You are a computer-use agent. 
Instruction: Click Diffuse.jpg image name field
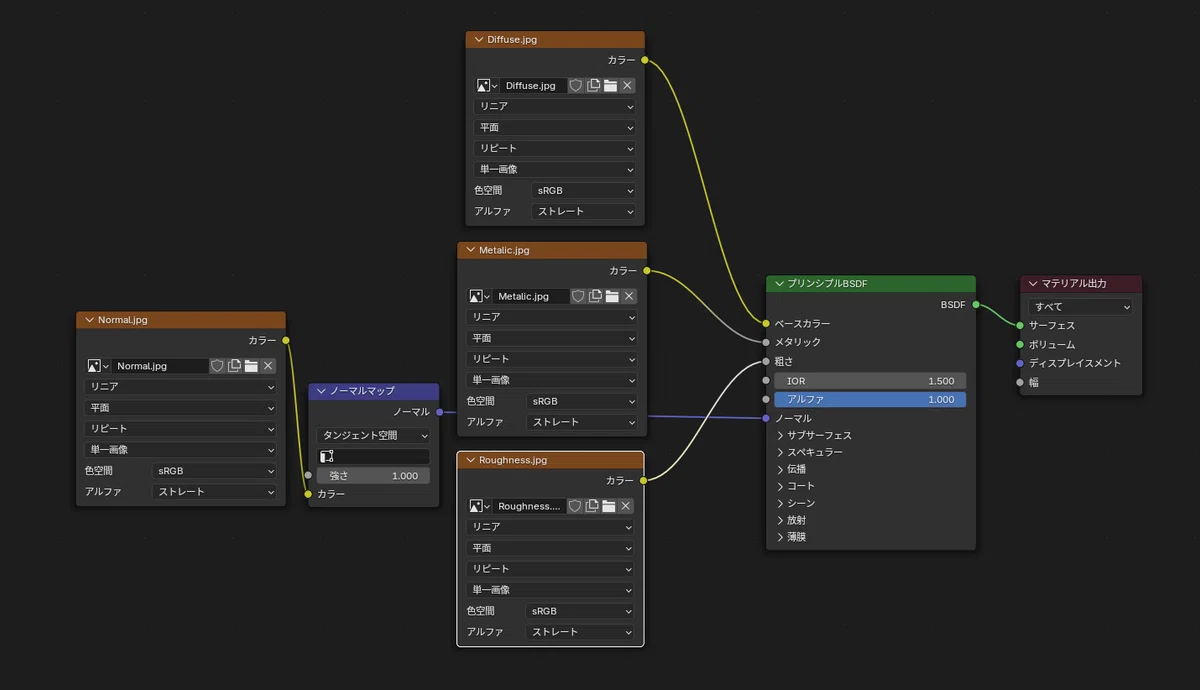533,86
